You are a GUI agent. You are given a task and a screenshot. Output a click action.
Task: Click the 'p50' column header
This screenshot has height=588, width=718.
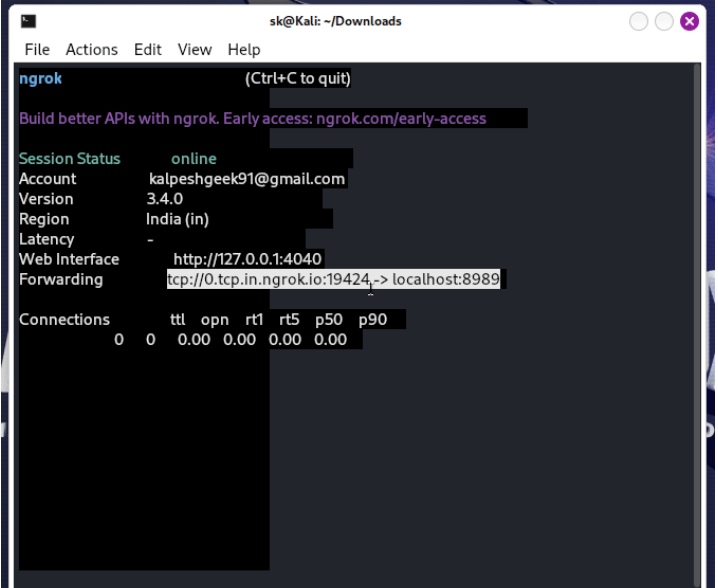point(329,319)
